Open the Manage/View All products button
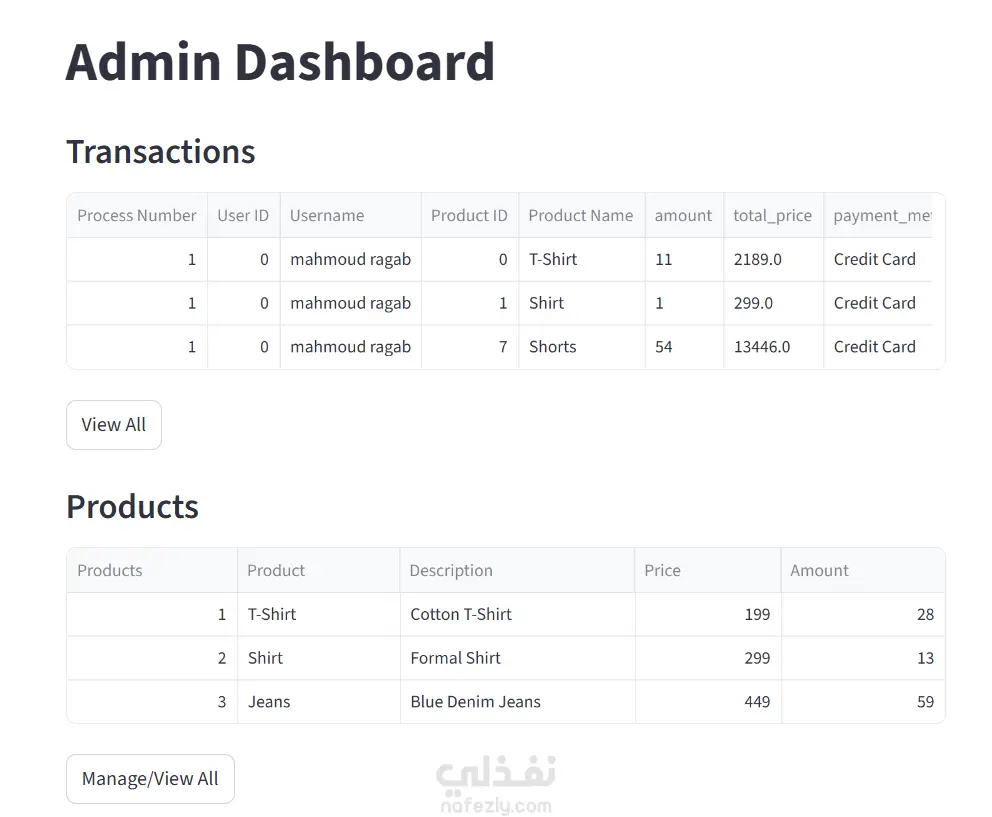Screen dimensions: 992x817 150,779
